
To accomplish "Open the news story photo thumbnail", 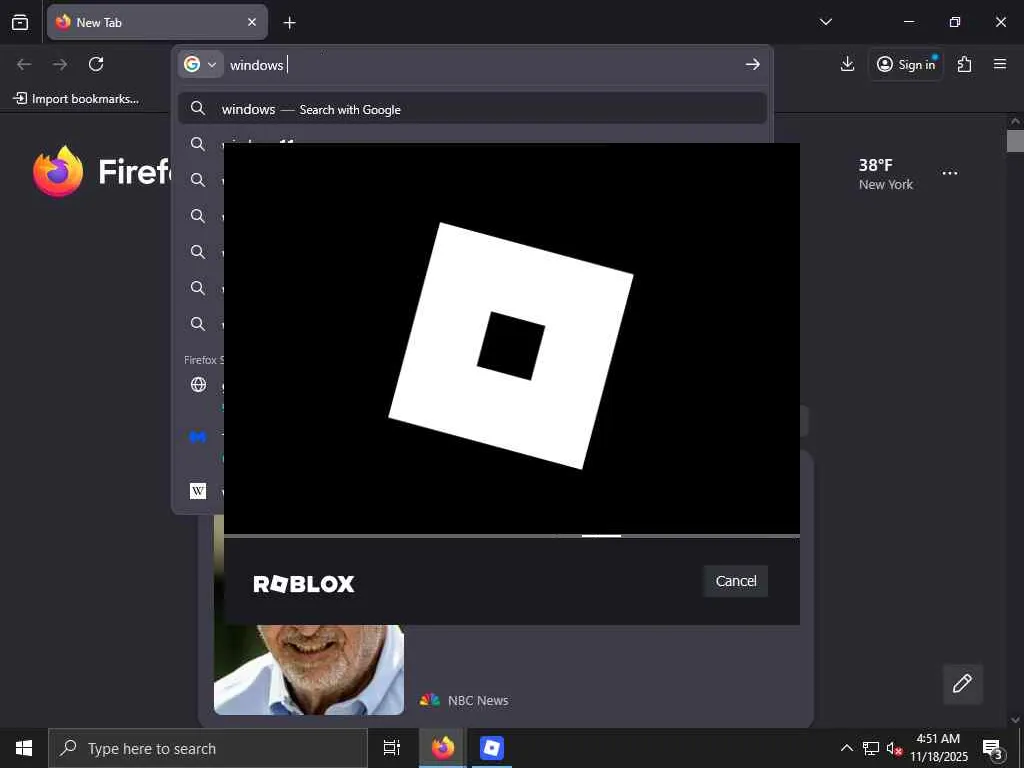I will point(309,669).
